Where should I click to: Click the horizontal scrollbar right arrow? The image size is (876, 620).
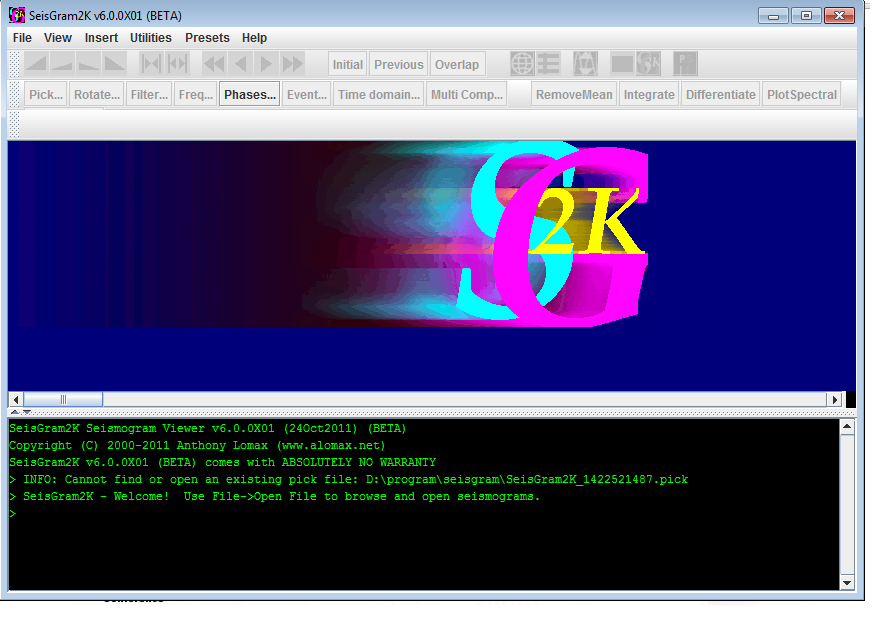[x=835, y=399]
